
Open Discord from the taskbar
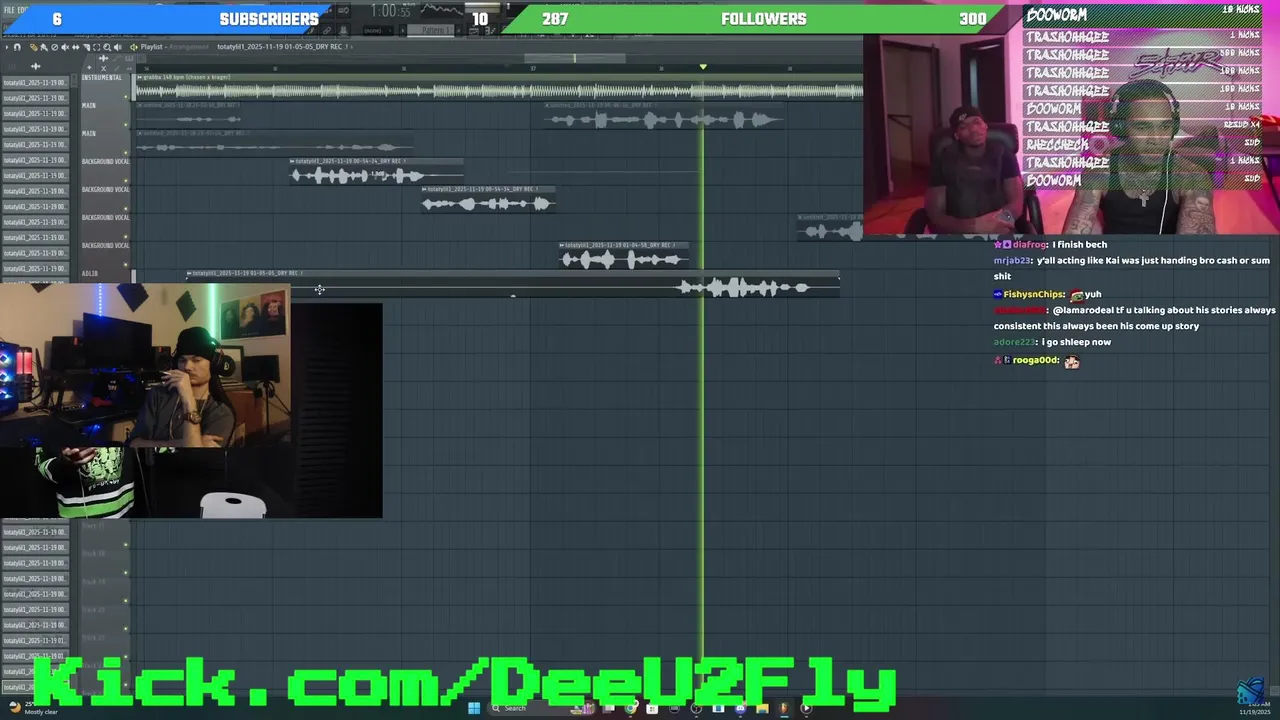click(x=740, y=708)
